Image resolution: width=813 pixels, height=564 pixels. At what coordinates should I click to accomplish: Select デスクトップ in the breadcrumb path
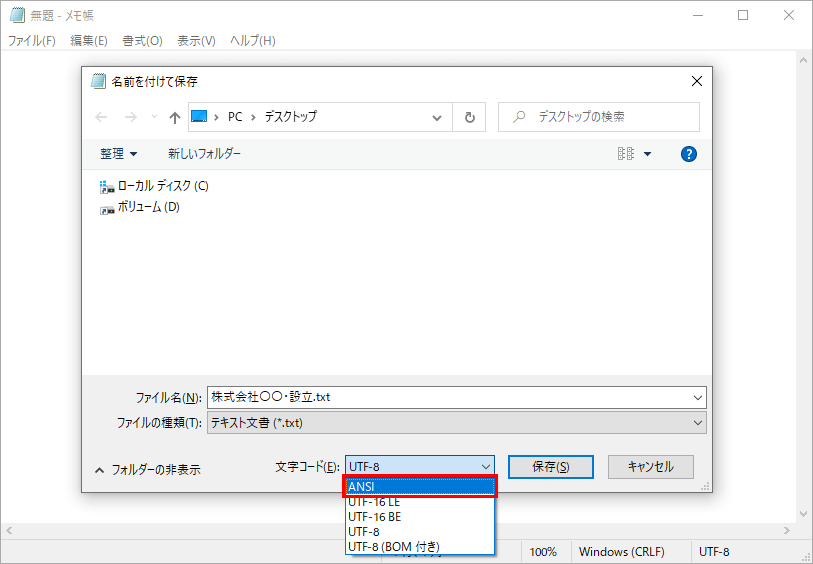tap(290, 117)
